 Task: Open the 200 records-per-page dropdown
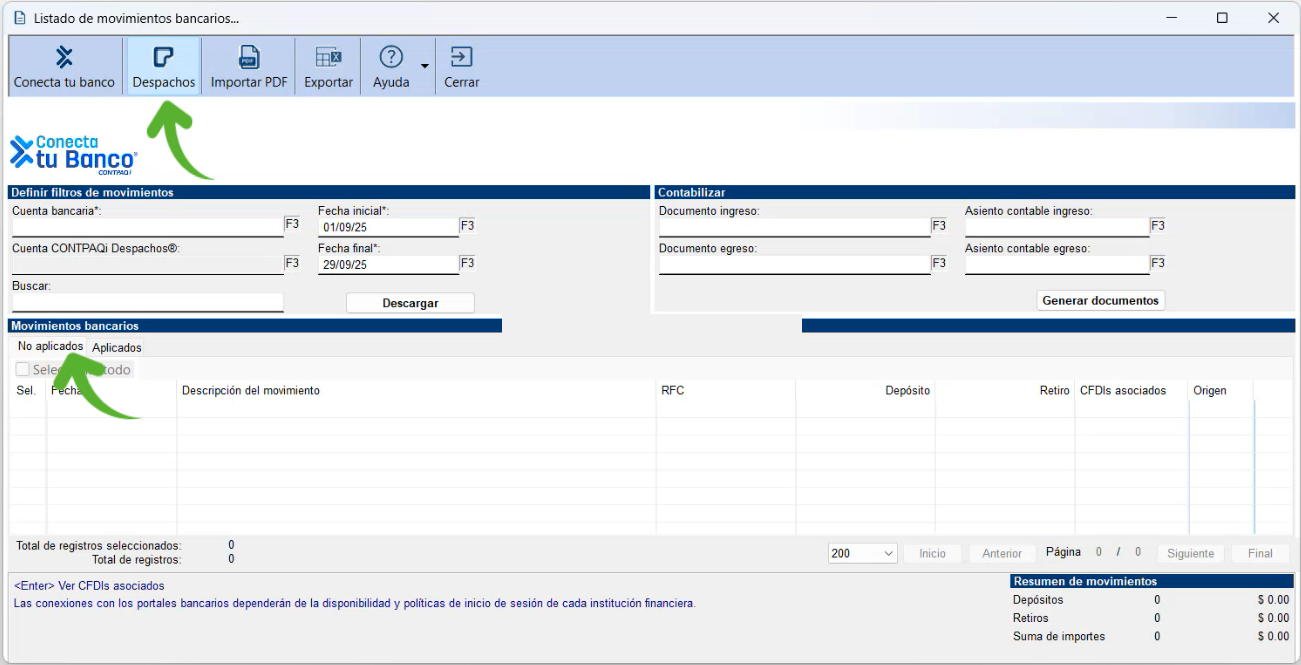click(x=862, y=554)
